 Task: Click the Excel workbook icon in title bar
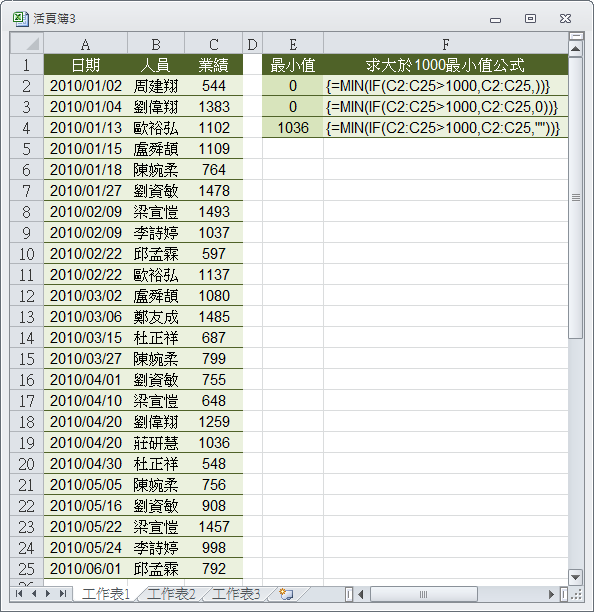click(21, 18)
